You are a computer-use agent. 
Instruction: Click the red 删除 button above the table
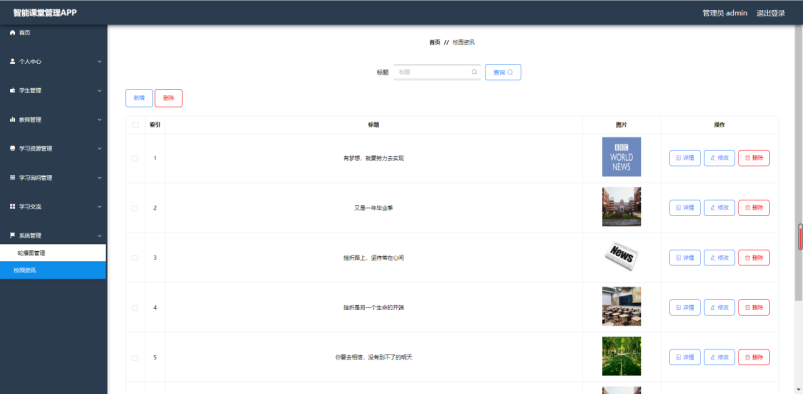[x=168, y=98]
